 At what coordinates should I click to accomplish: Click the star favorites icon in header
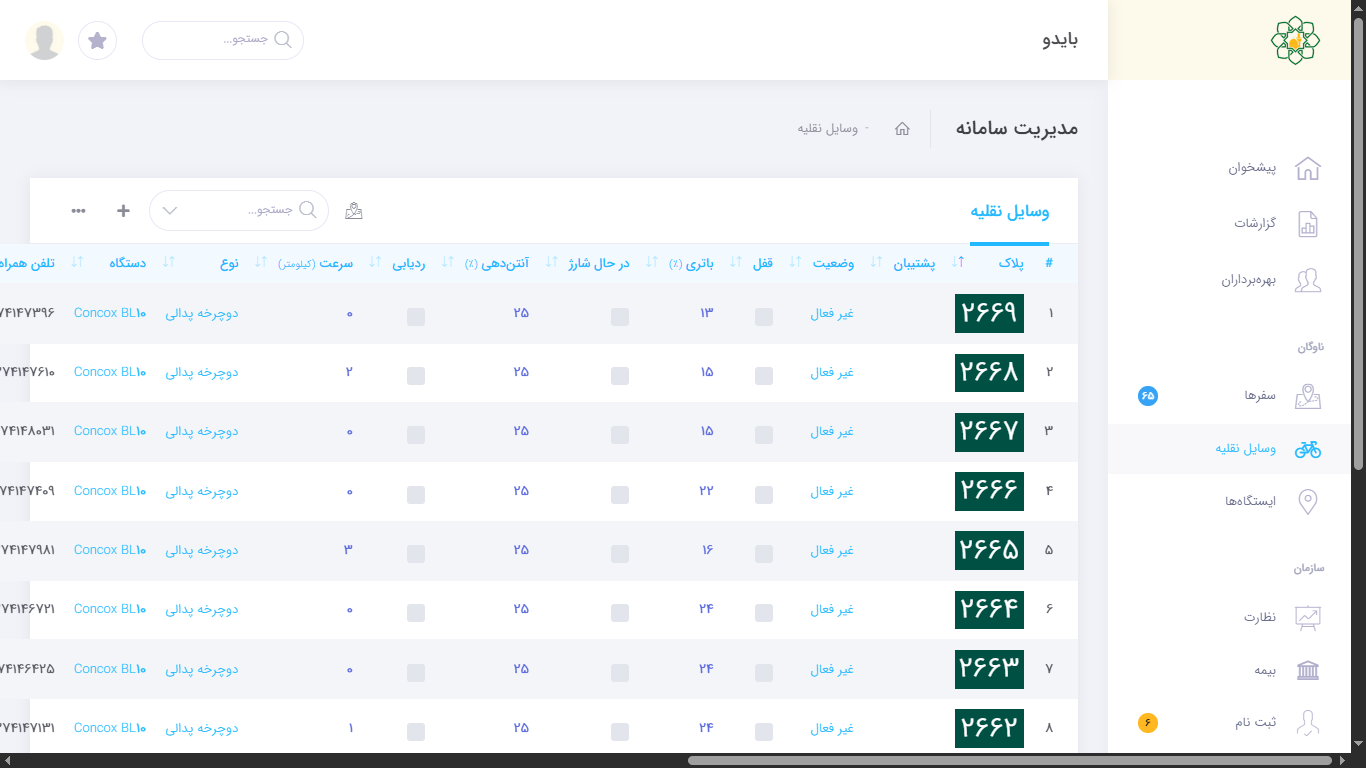click(x=97, y=40)
